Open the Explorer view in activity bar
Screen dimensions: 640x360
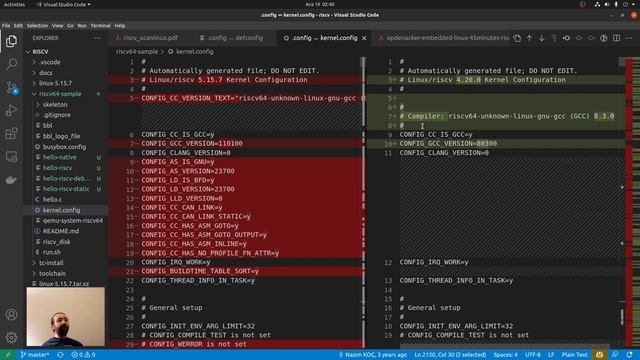11,41
